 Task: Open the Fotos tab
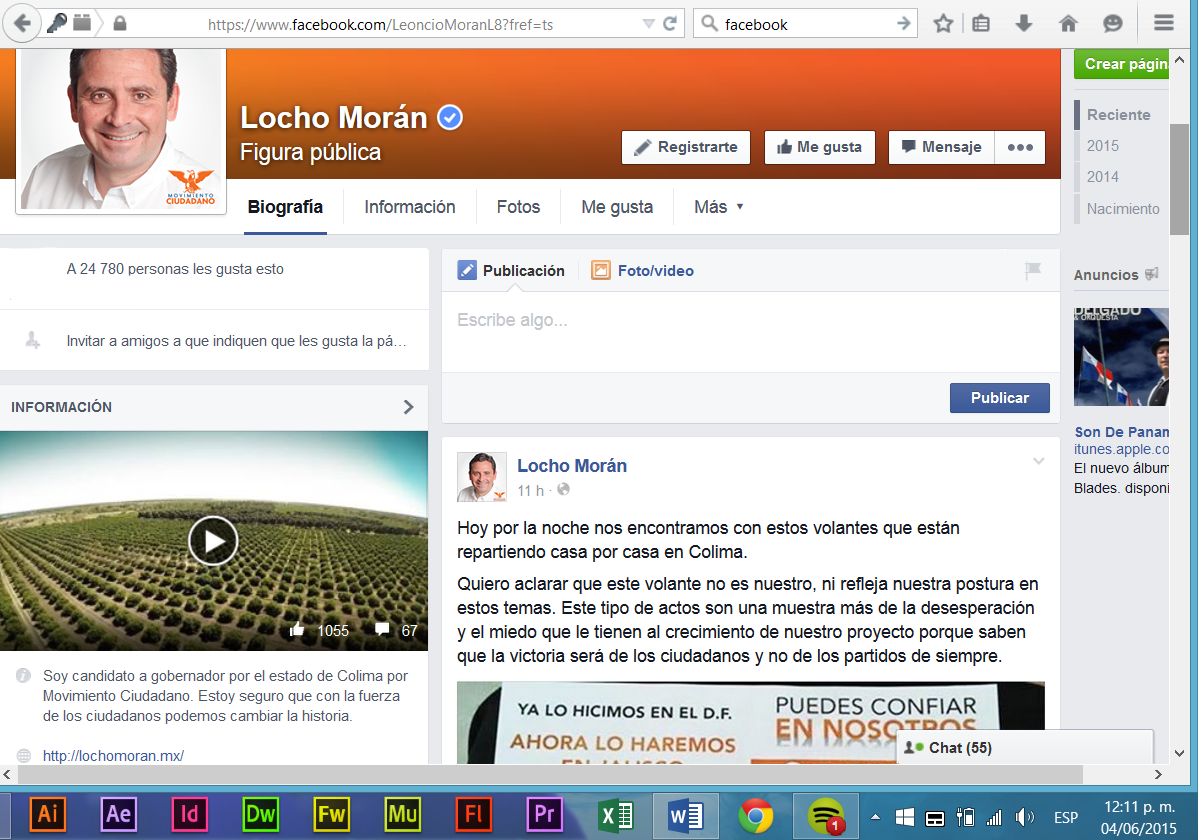pos(518,207)
